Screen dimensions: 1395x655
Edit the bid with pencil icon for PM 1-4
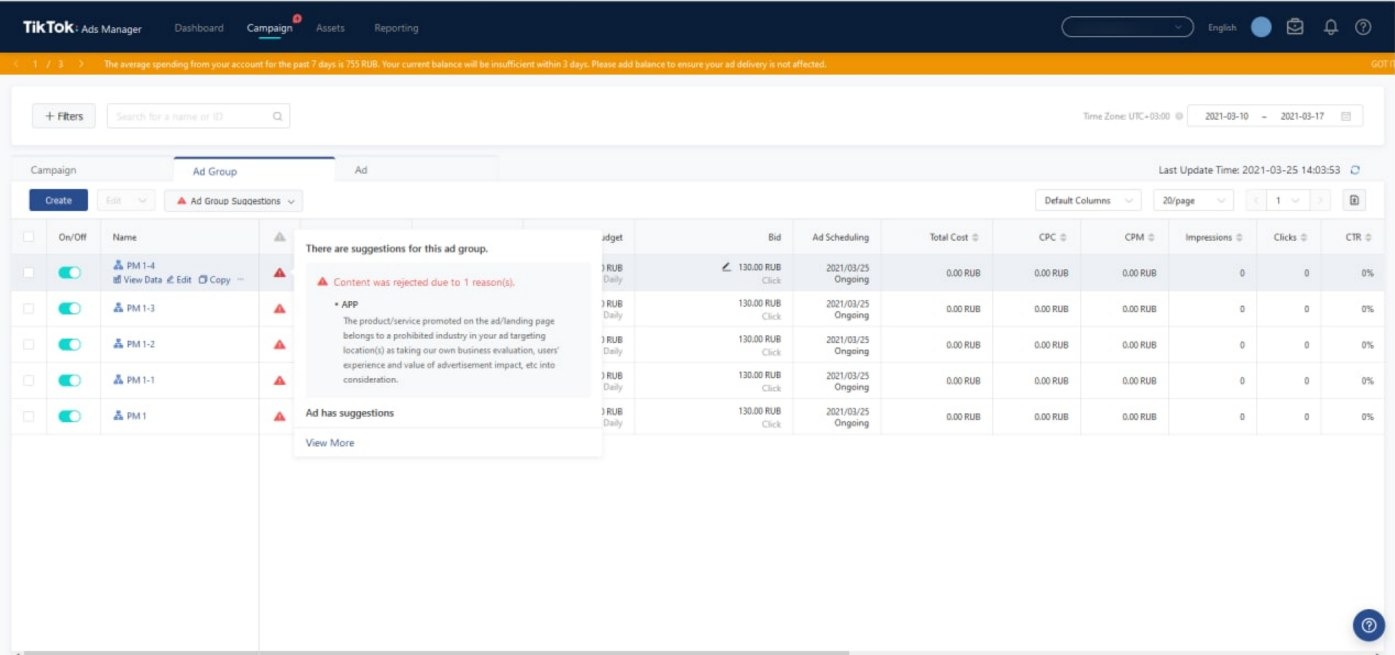[726, 267]
